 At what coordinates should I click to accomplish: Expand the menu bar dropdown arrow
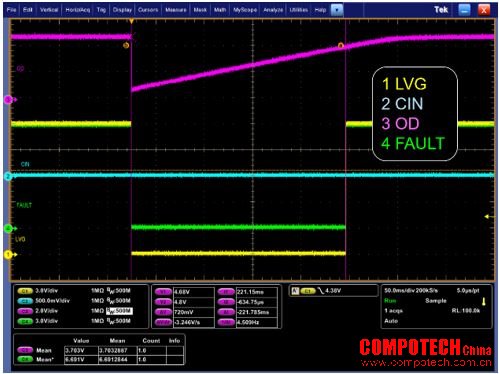(337, 10)
